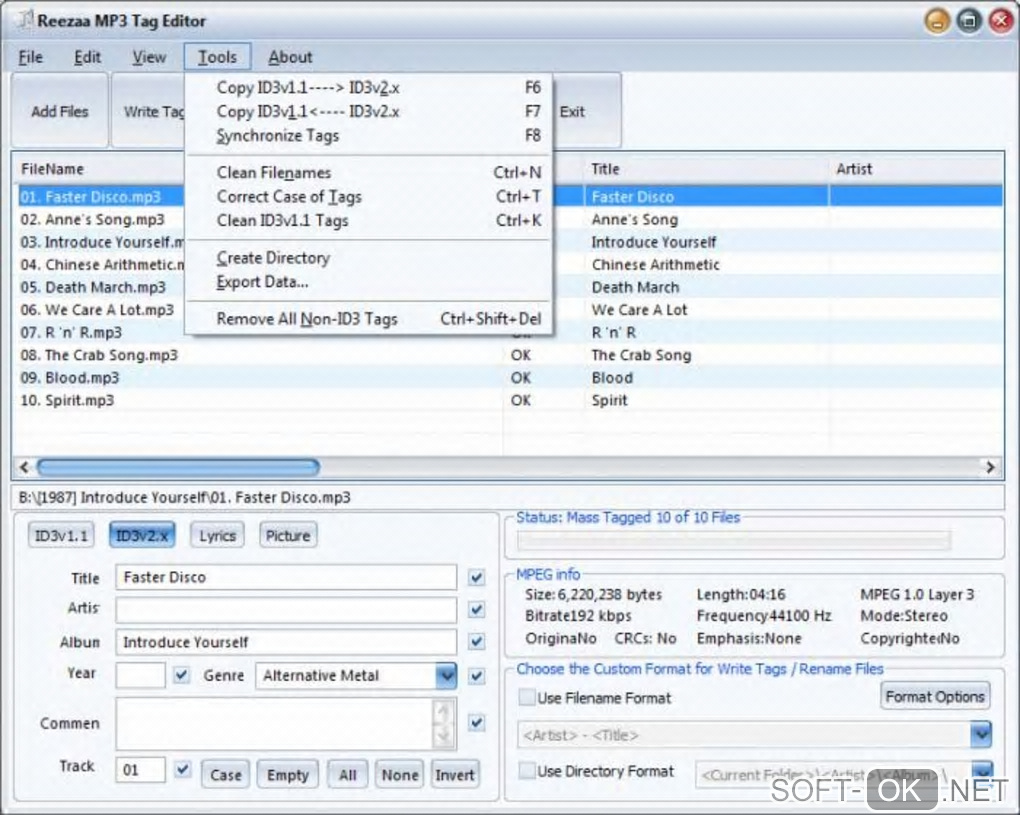1020x815 pixels.
Task: Switch to the ID3v1.1 tab
Action: click(x=61, y=536)
